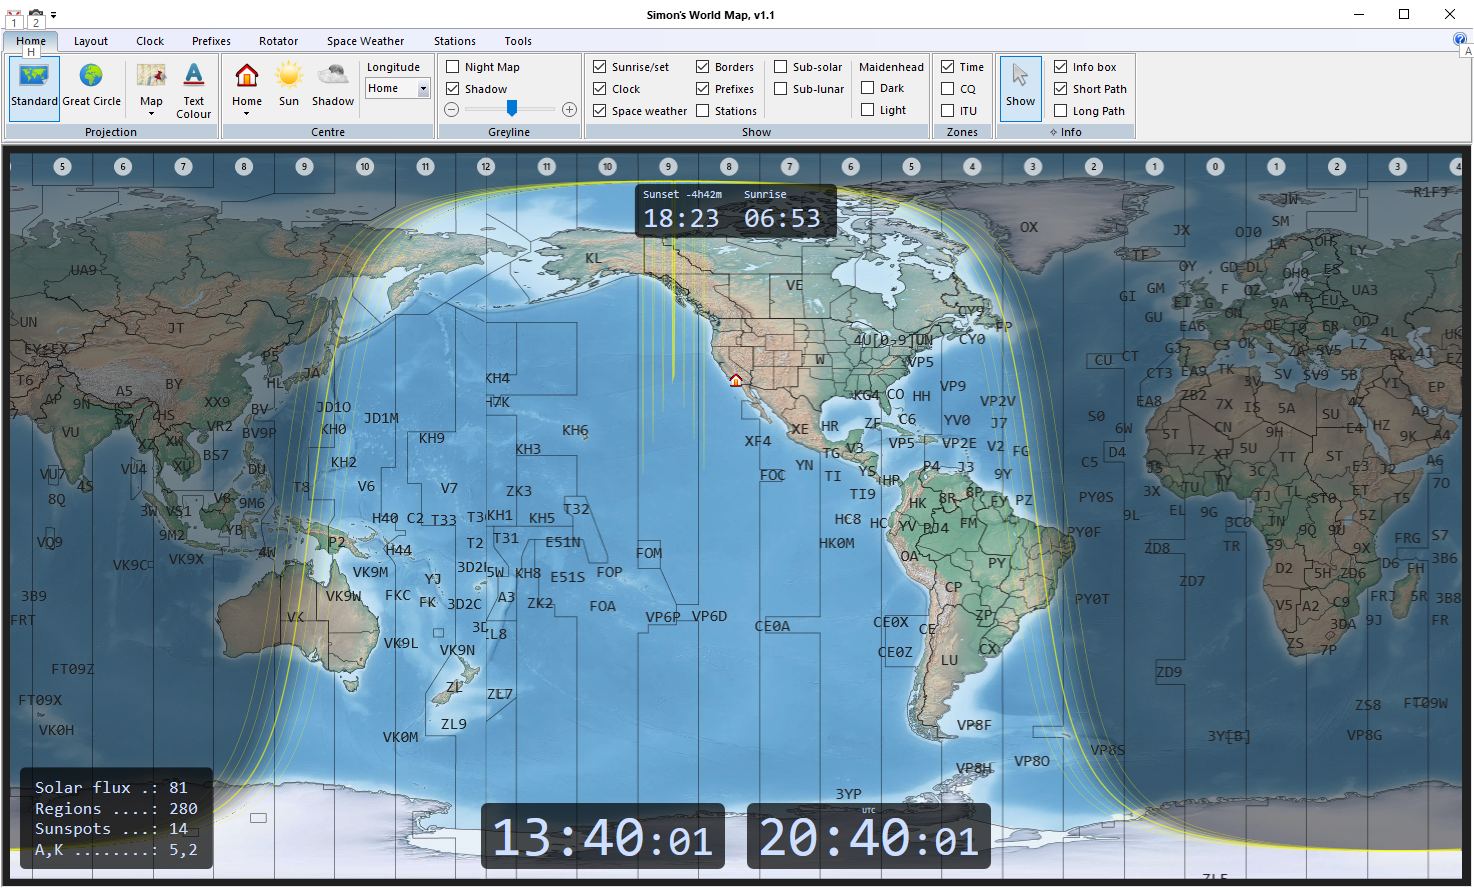Viewport: 1474px width, 889px height.
Task: Click the greyline minus button
Action: [x=452, y=109]
